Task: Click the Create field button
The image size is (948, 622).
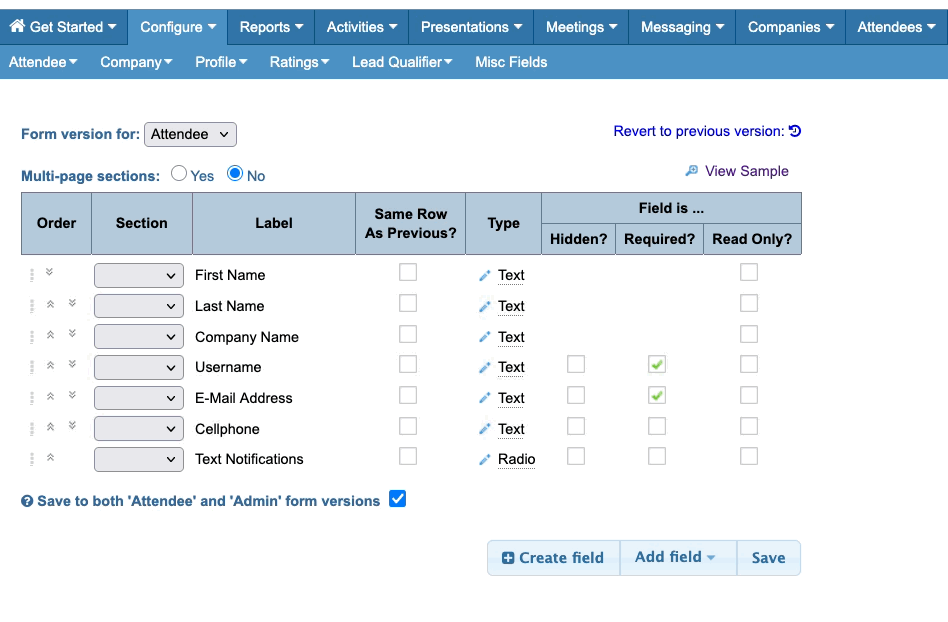Action: [x=553, y=558]
